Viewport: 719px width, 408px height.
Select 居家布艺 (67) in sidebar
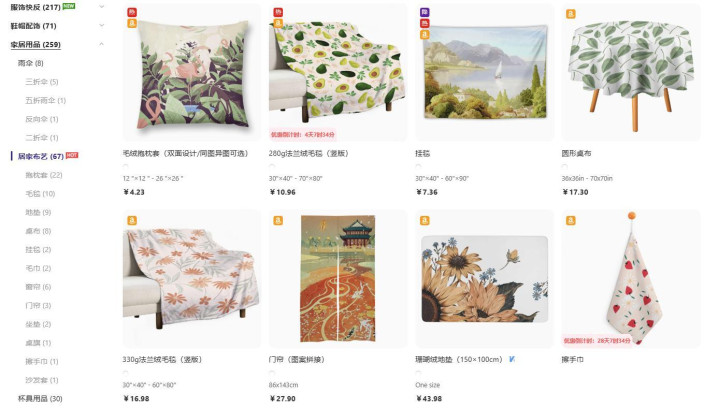(x=40, y=156)
